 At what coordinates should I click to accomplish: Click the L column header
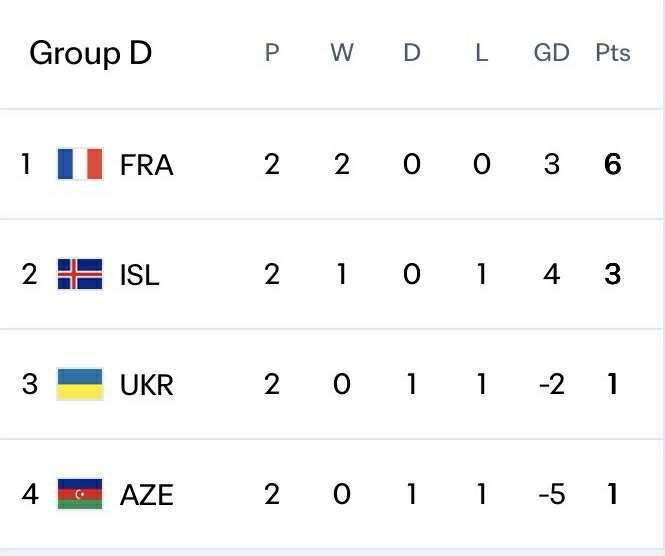point(481,53)
